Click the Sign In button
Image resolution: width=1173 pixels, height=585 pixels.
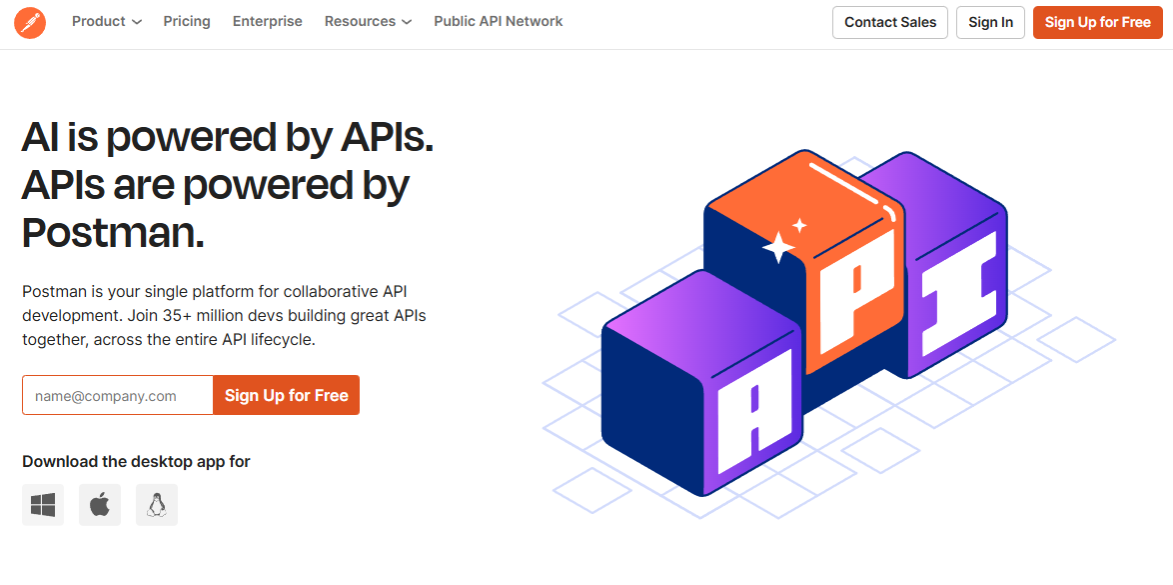pos(990,22)
